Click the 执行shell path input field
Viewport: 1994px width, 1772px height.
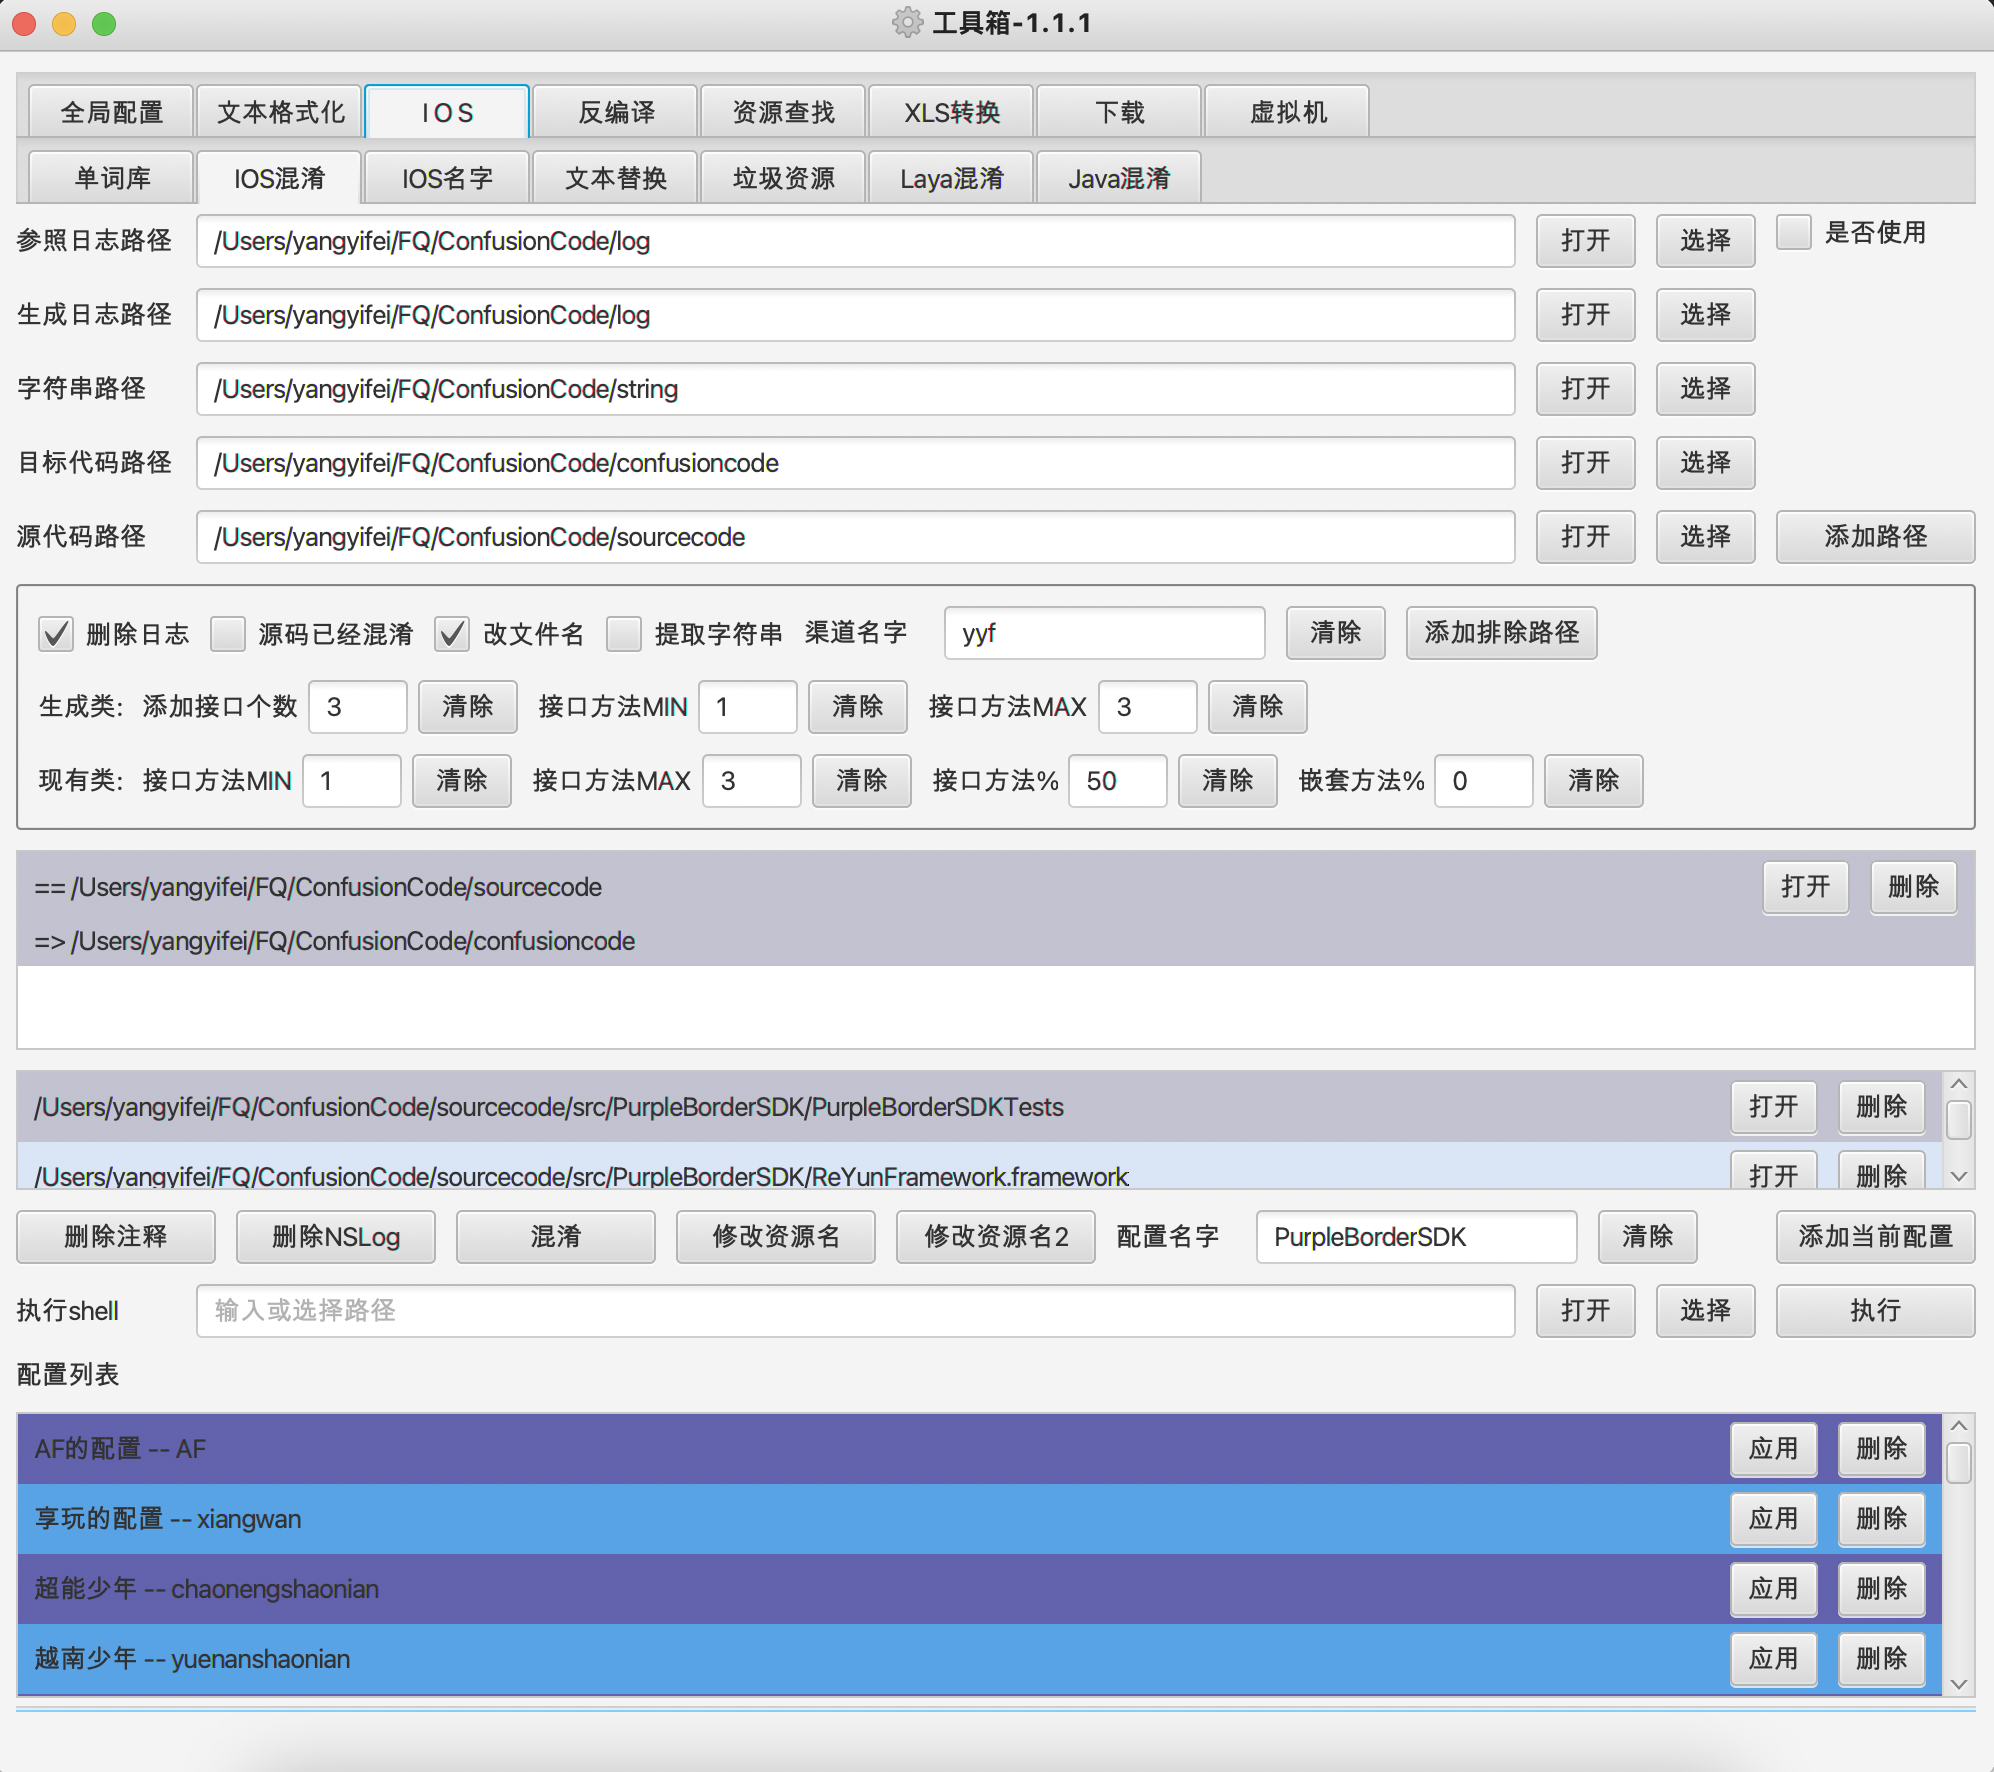coord(856,1311)
